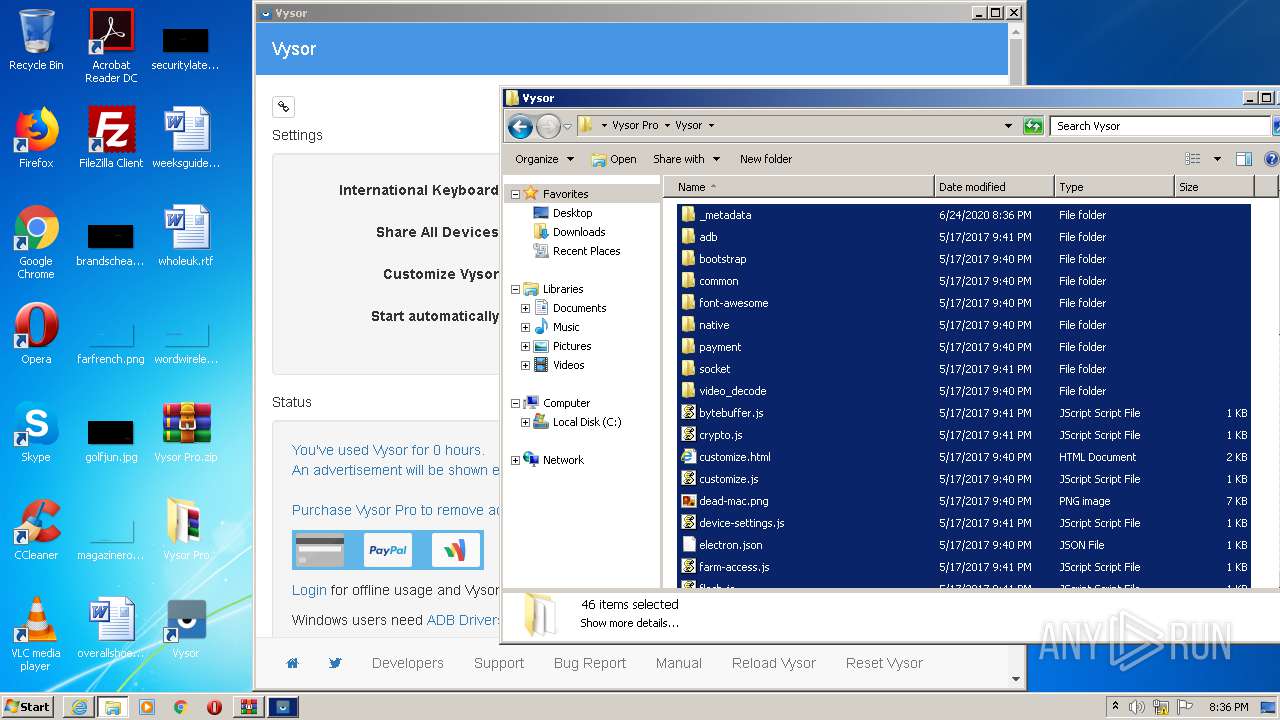Open Bug Report in Vysor footer
This screenshot has height=720, width=1280.
(x=590, y=663)
